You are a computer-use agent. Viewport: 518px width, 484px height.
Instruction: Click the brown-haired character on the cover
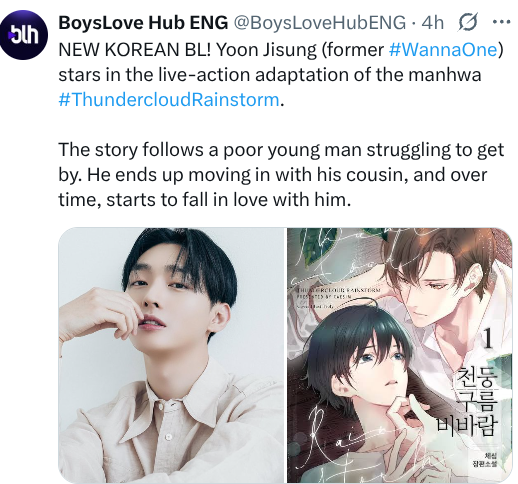(x=441, y=289)
